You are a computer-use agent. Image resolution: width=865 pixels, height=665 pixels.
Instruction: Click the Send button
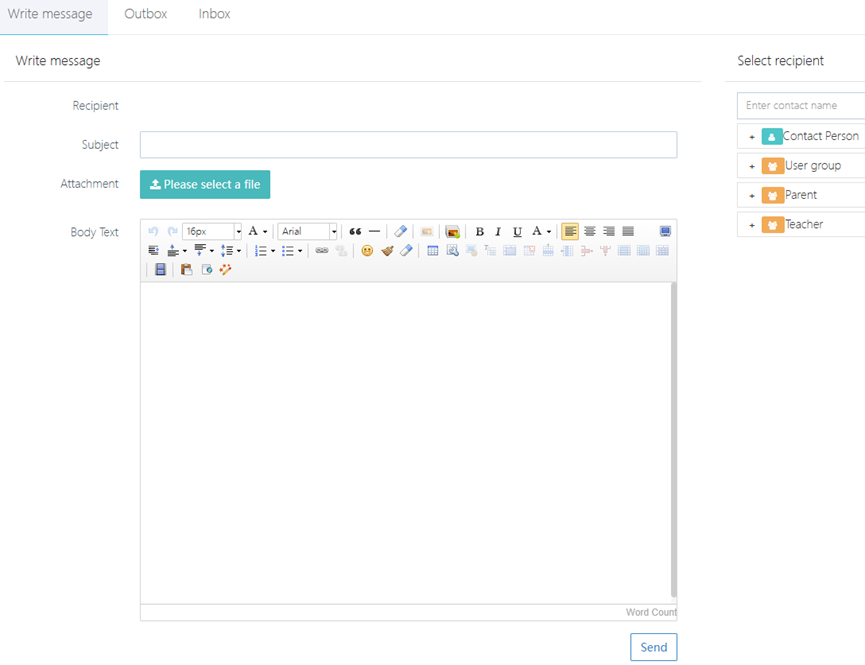(x=653, y=647)
